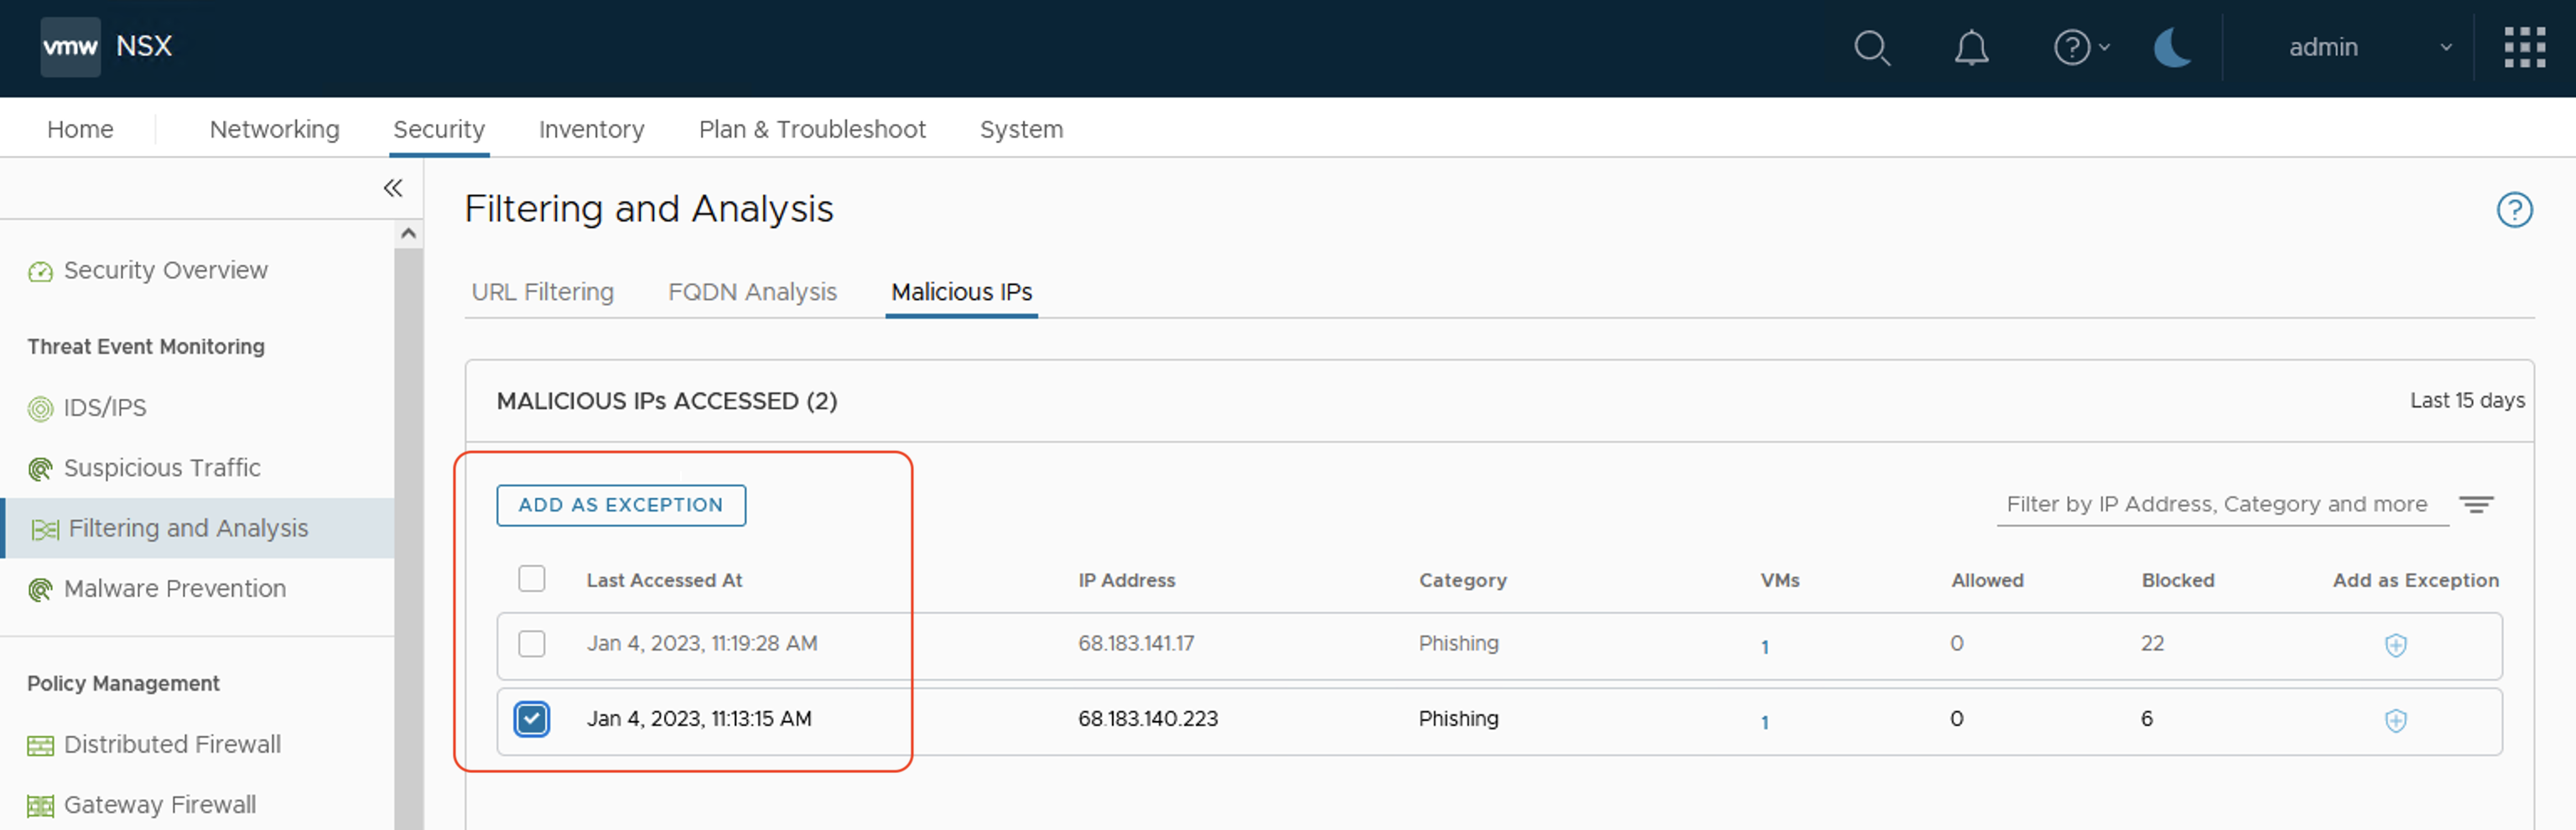This screenshot has height=830, width=2576.
Task: Switch to FQDN Analysis tab
Action: (x=752, y=292)
